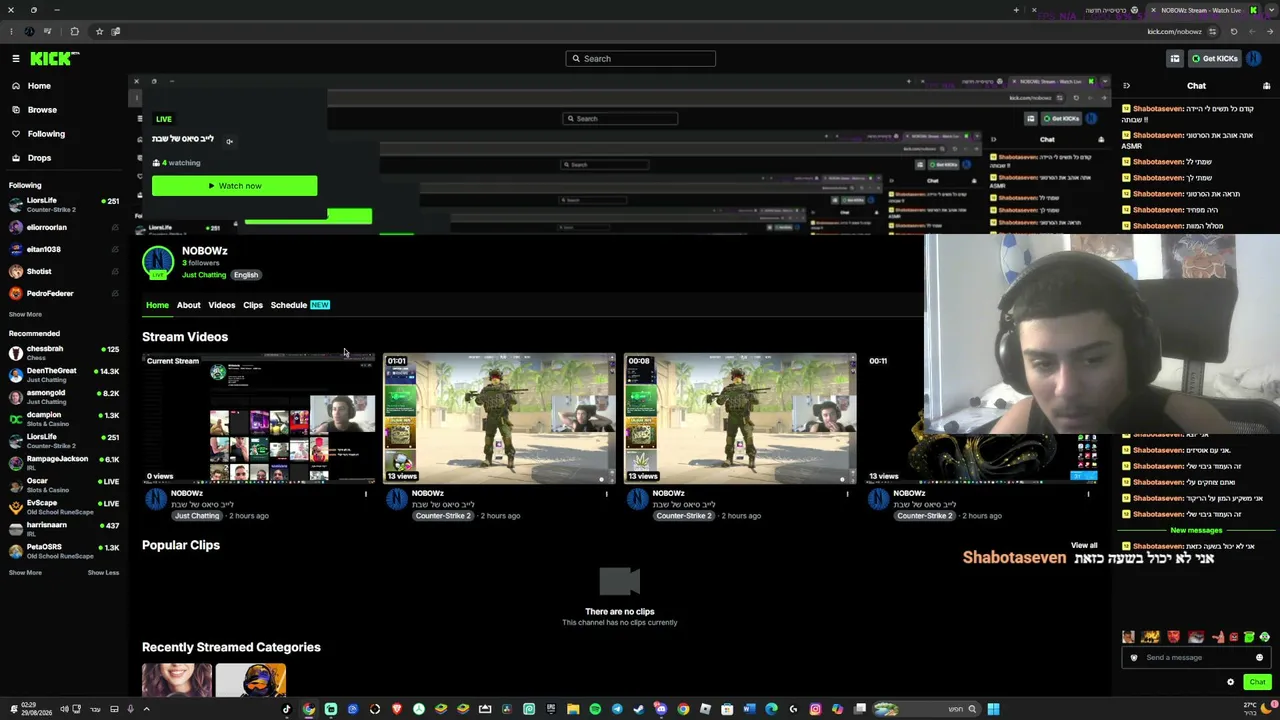1280x720 pixels.
Task: Open the 00:08 Counter-Strike 2 video thumbnail
Action: tap(740, 418)
